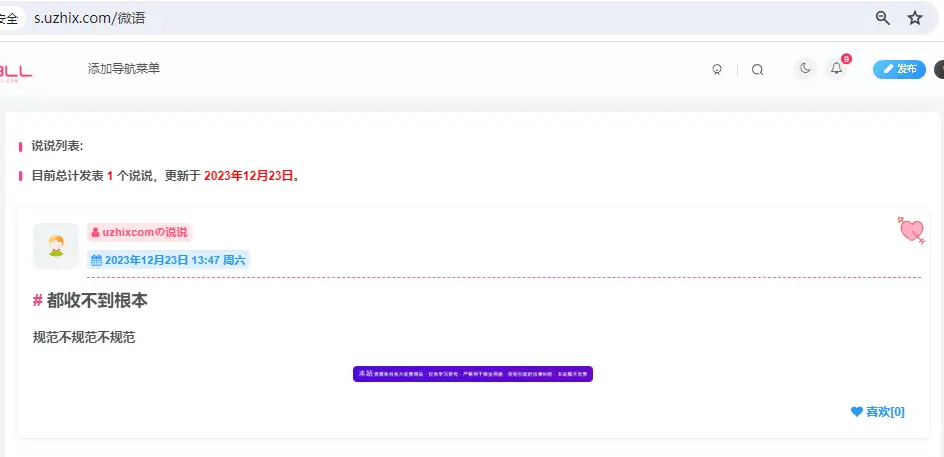Click the badge/medal icon in header
The width and height of the screenshot is (944, 457).
tap(716, 70)
